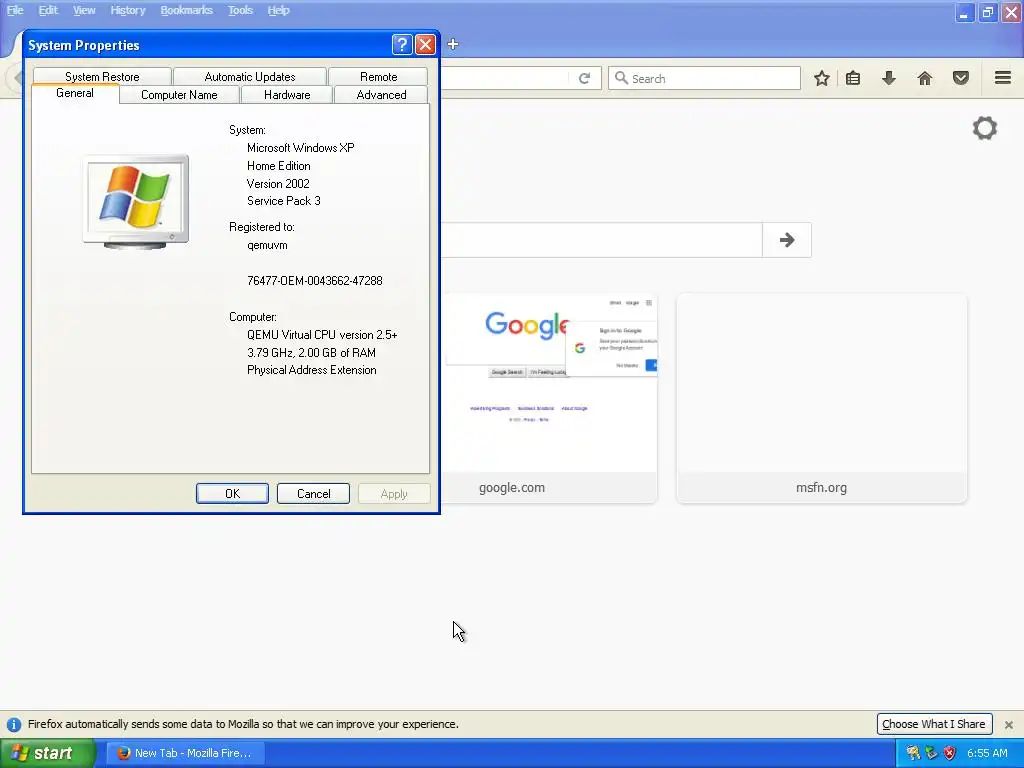Open the Advanced tab
1024x768 pixels.
381,95
